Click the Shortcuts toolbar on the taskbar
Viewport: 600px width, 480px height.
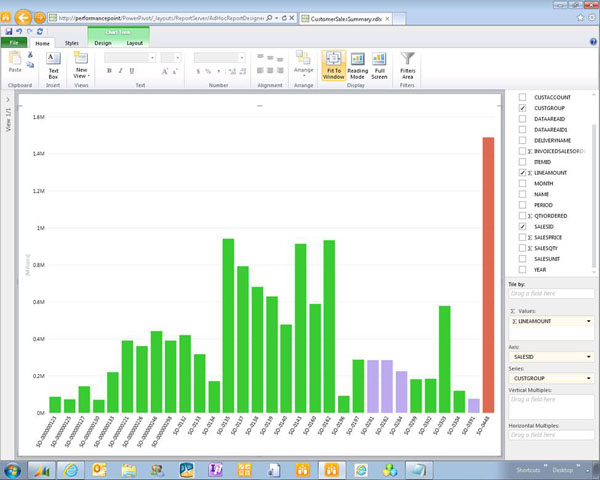528,470
